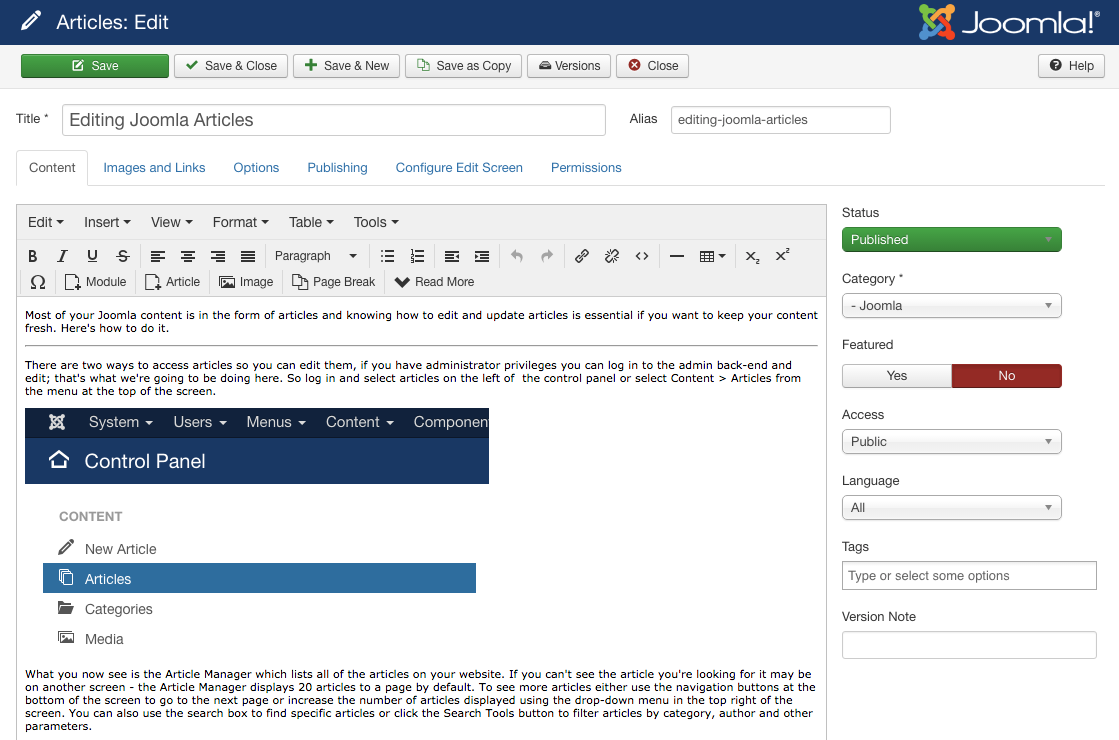Insert an Article link button
Viewport: 1119px width, 740px height.
pos(173,282)
